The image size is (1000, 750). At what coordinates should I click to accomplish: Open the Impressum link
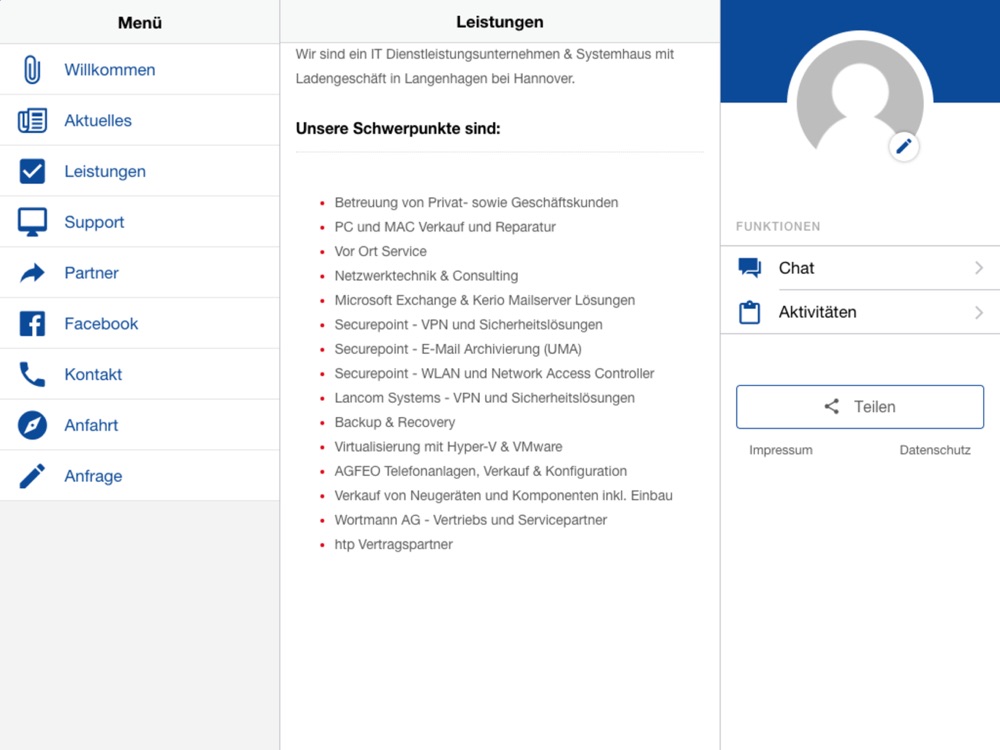pyautogui.click(x=781, y=450)
